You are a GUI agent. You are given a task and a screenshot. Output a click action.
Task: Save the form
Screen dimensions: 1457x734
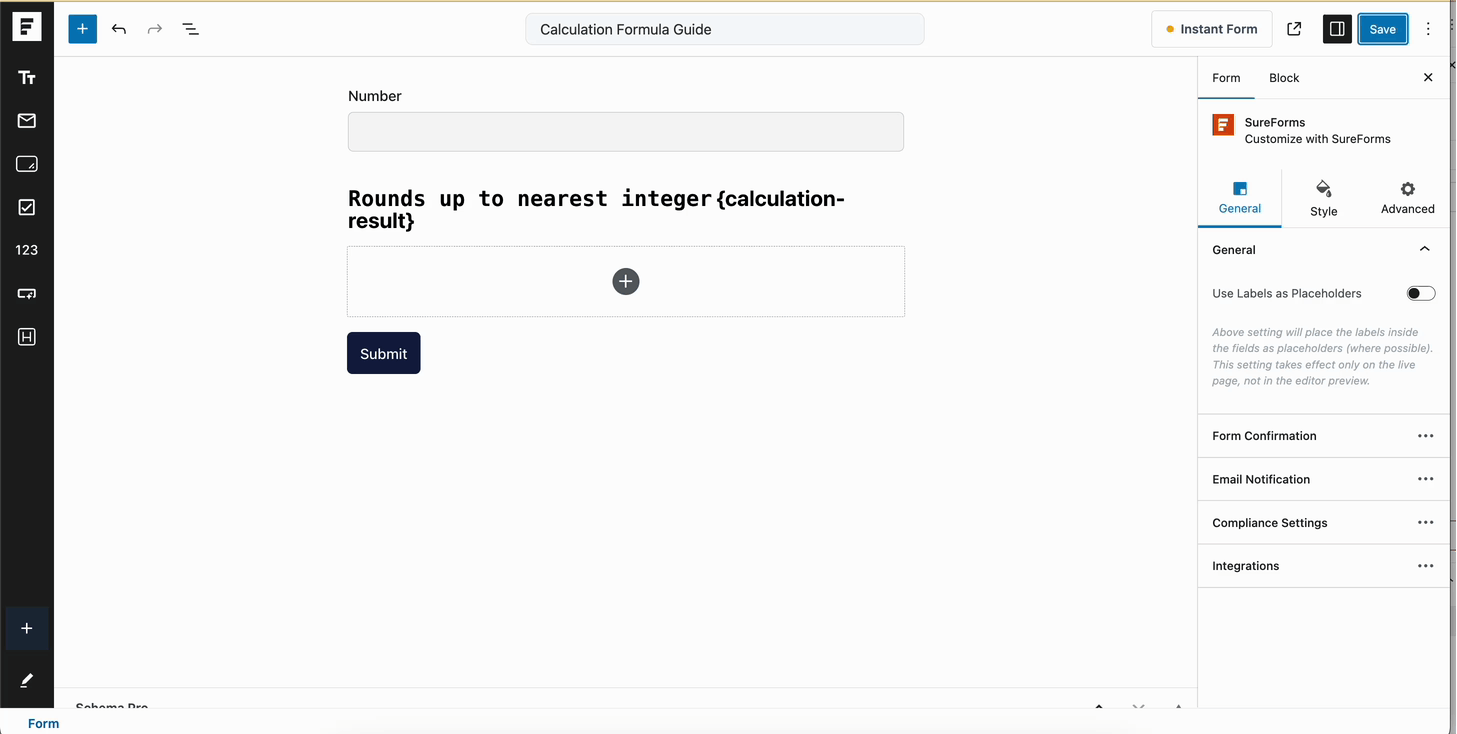click(1382, 29)
